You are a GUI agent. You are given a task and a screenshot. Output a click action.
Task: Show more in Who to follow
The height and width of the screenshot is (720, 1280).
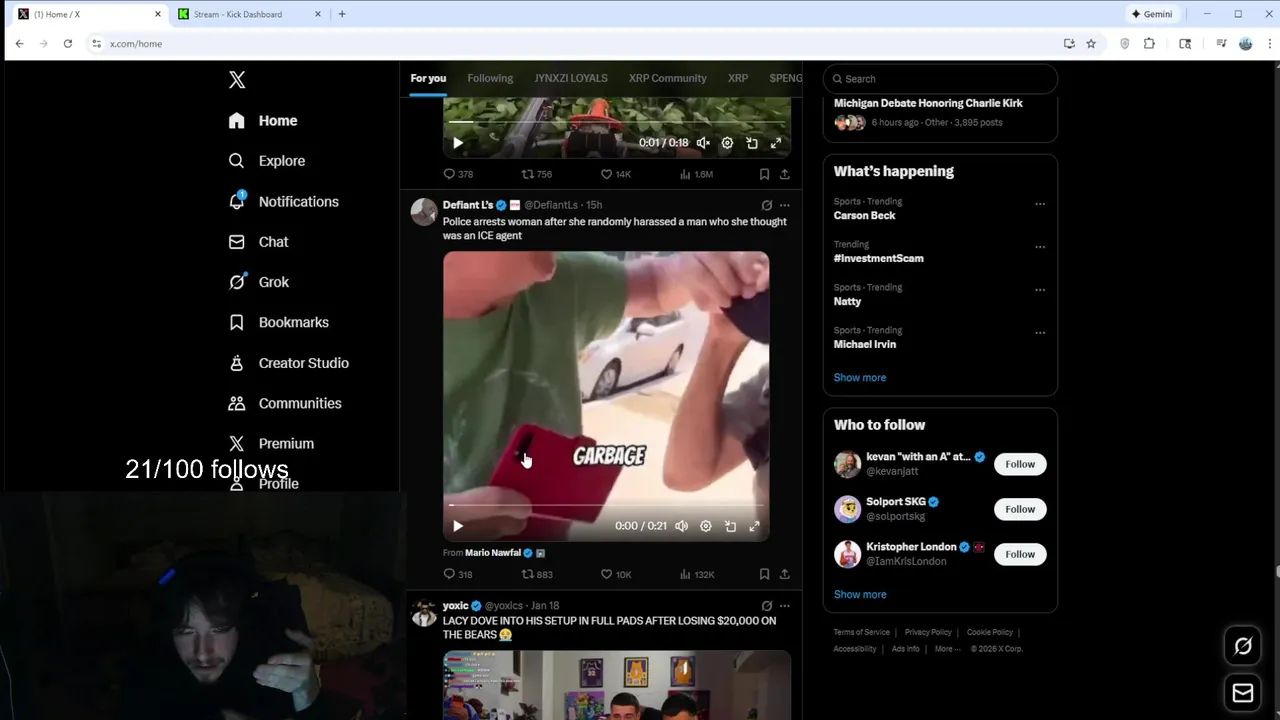point(860,595)
